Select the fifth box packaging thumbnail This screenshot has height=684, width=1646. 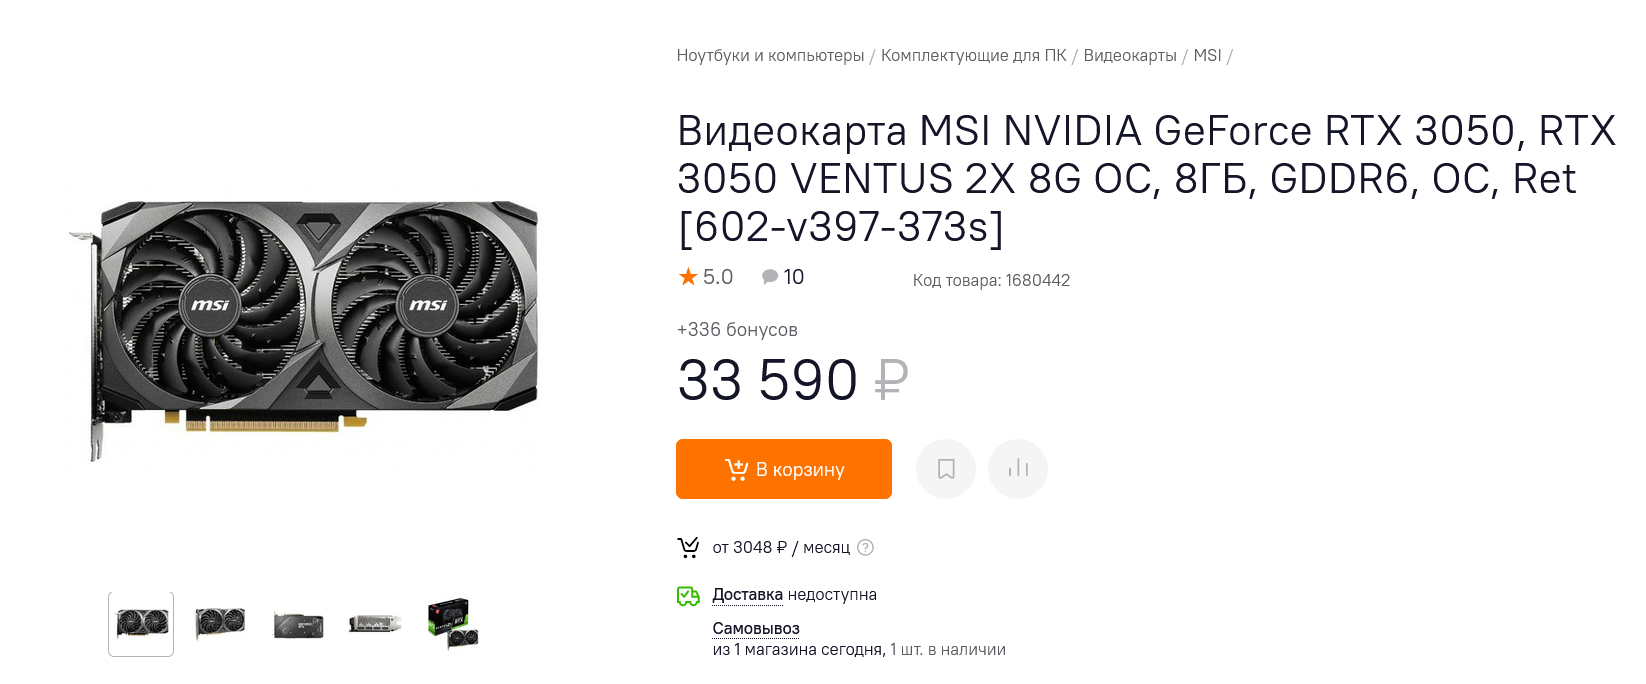453,624
